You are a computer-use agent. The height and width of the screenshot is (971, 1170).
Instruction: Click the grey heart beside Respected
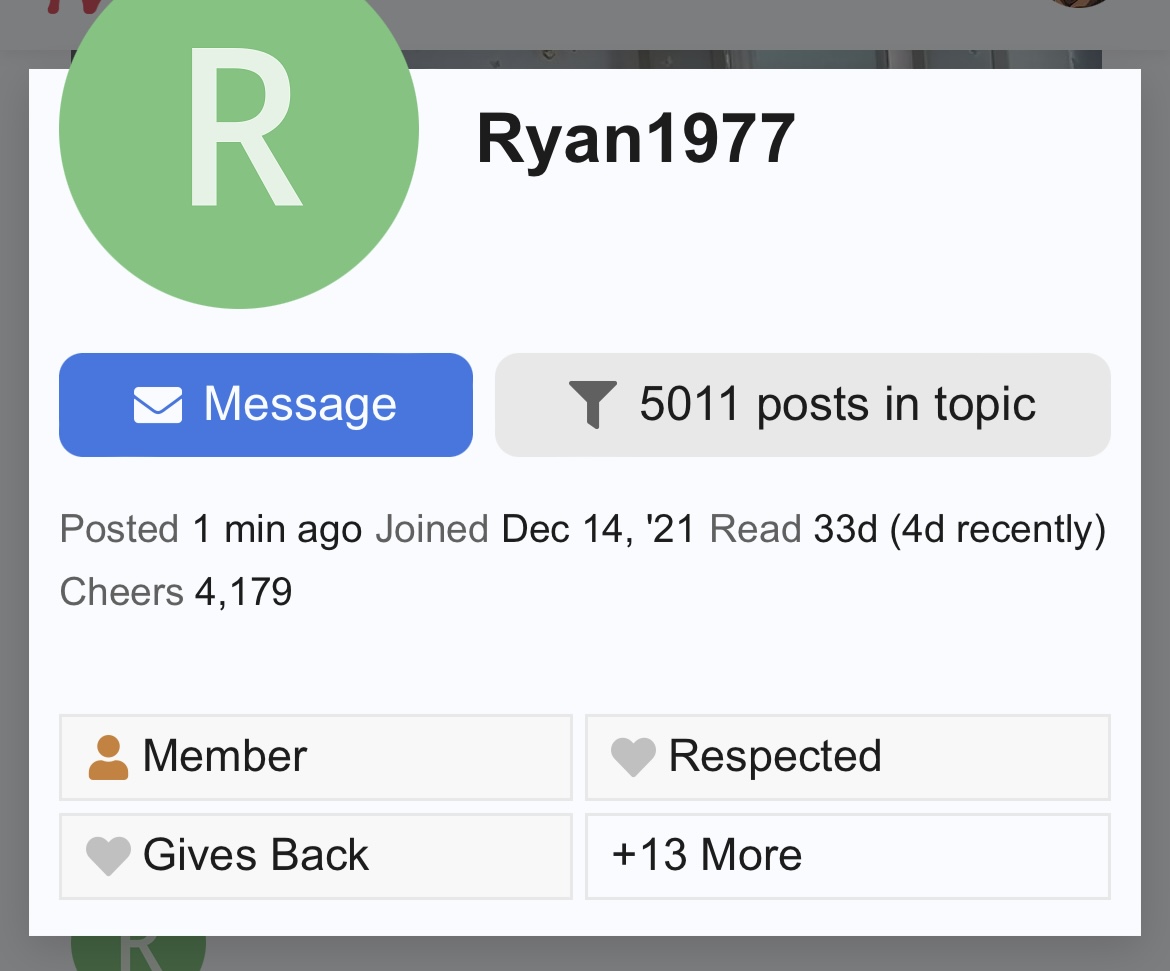point(634,758)
